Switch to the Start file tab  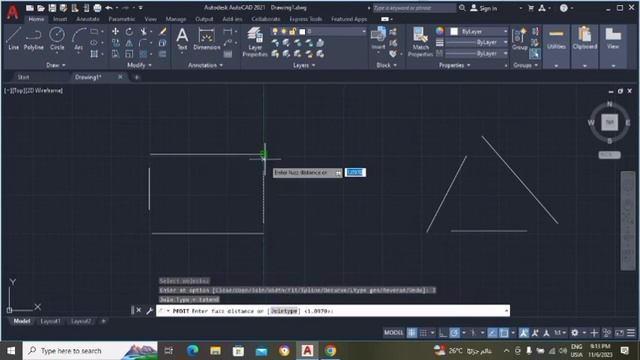[x=23, y=77]
